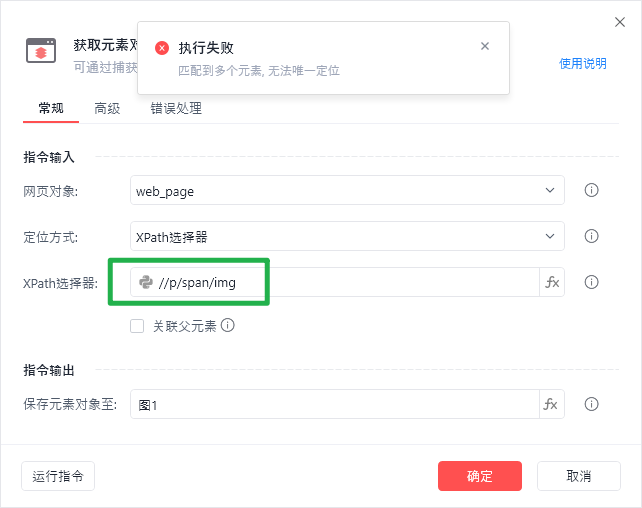Click the fx expression icon in 保存元素对象至 field
The image size is (642, 508).
(x=552, y=404)
